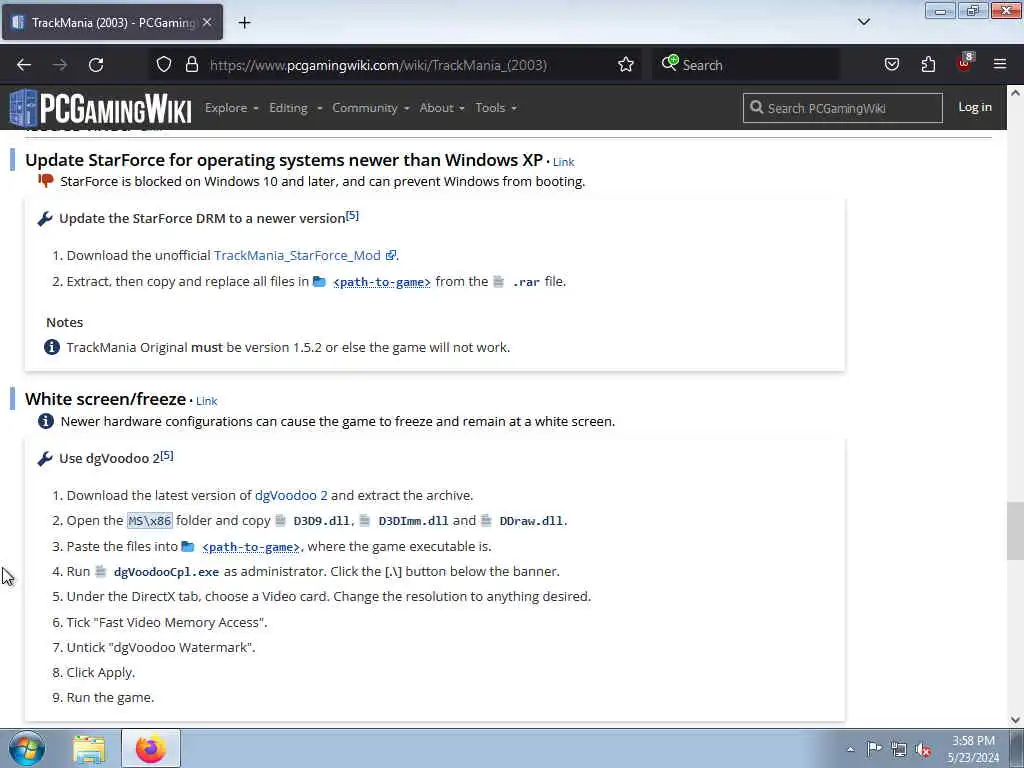Expand the About menu

[441, 108]
